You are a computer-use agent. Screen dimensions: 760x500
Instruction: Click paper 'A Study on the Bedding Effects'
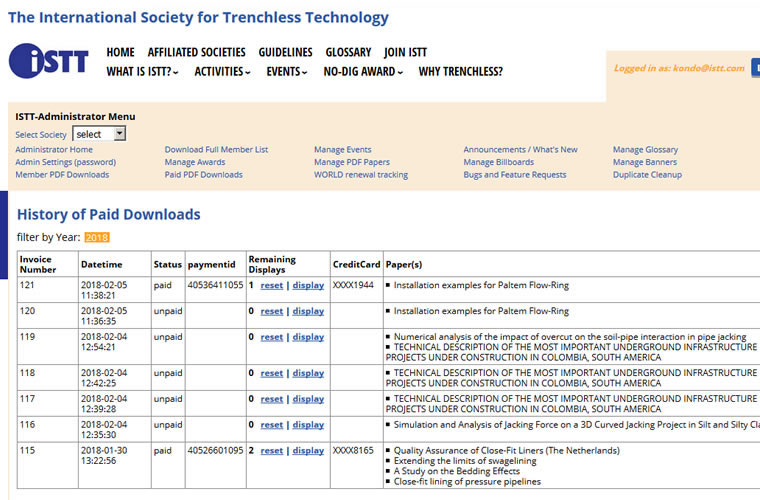pos(457,471)
